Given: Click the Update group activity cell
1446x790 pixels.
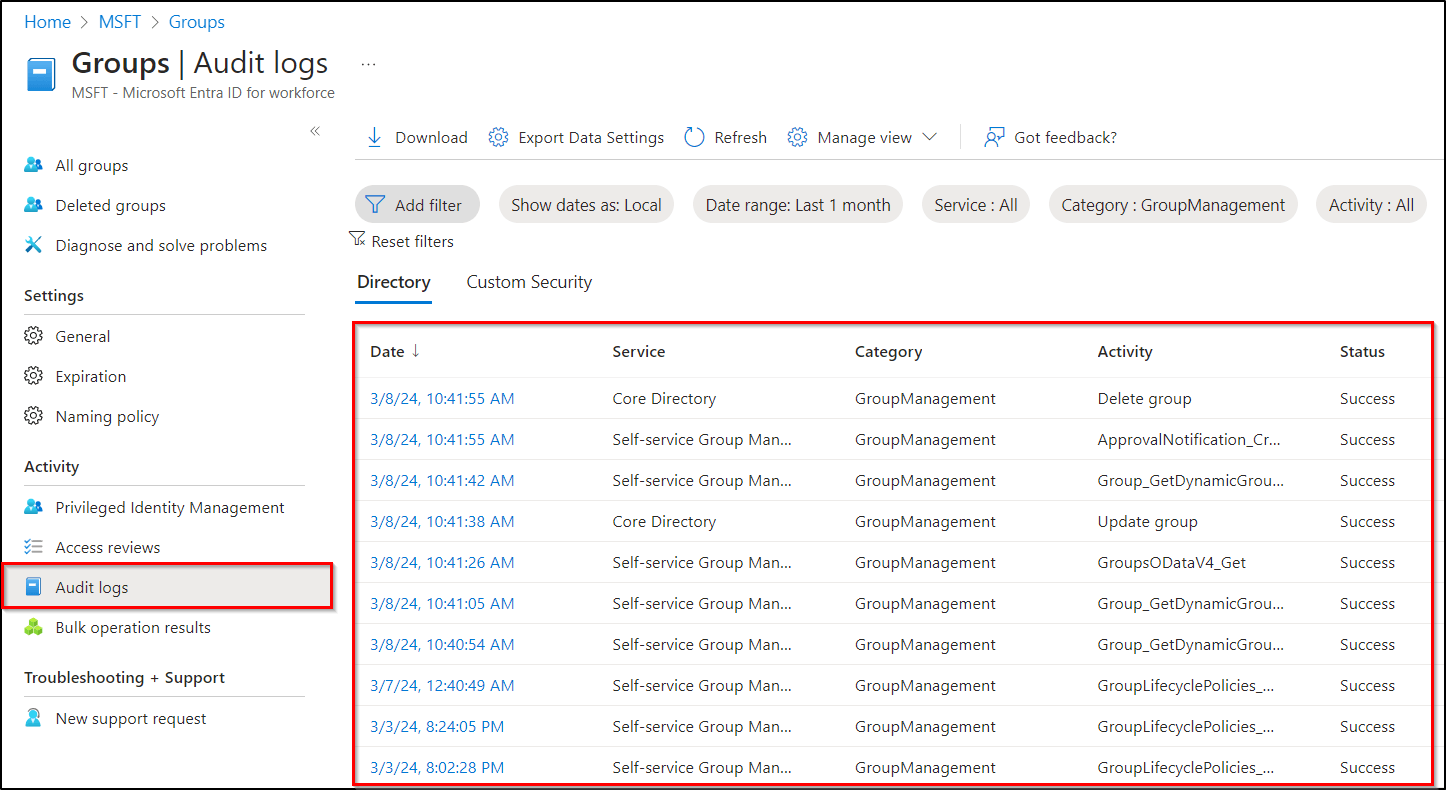Looking at the screenshot, I should (x=1147, y=521).
